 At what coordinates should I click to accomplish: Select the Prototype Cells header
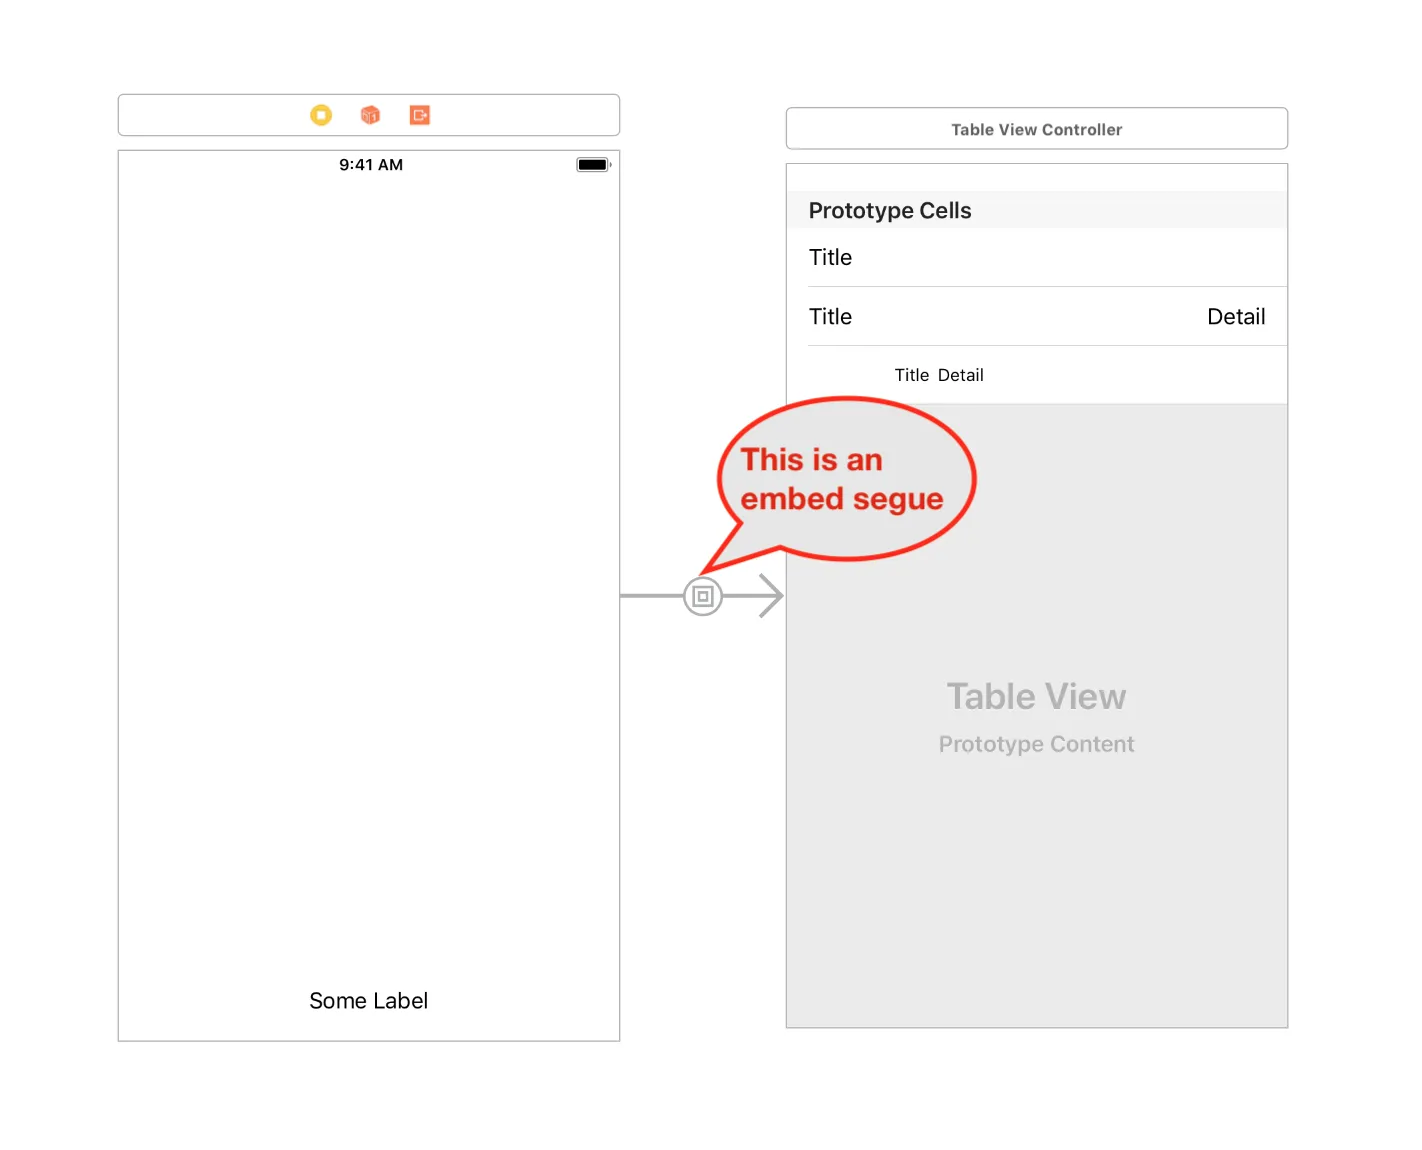tap(1037, 210)
